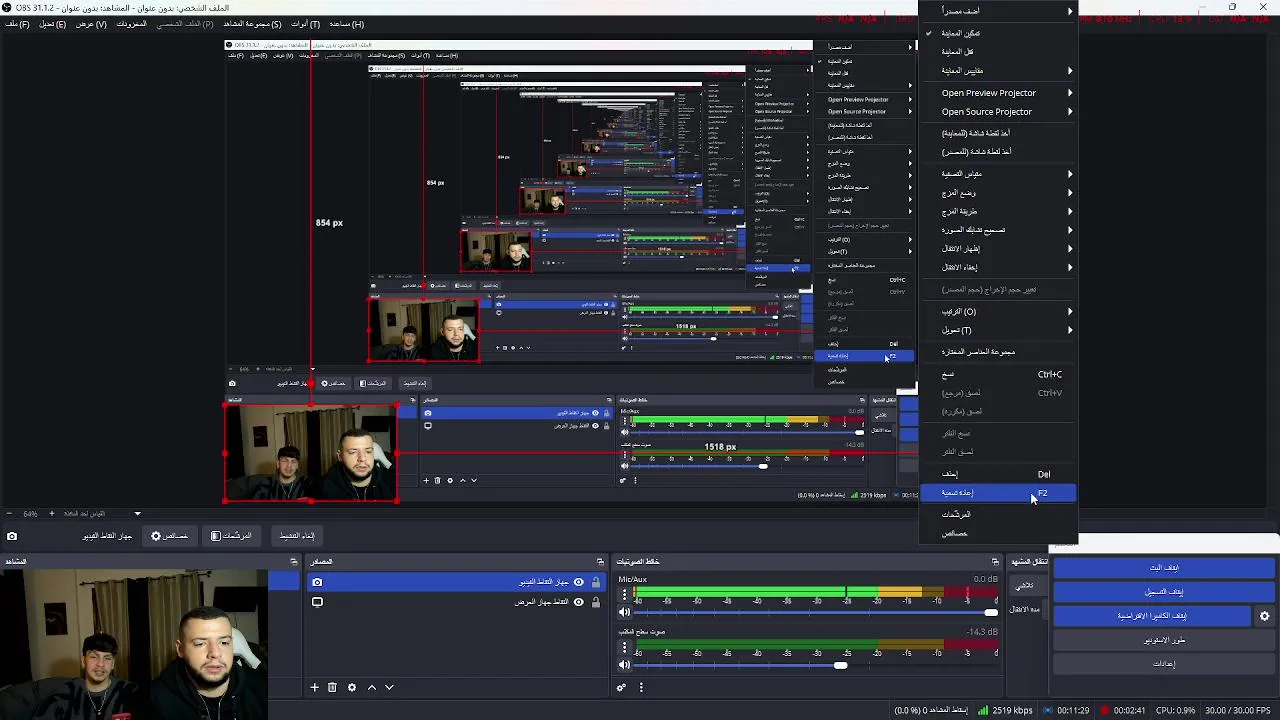Move selected source up with arrow icon

point(372,687)
